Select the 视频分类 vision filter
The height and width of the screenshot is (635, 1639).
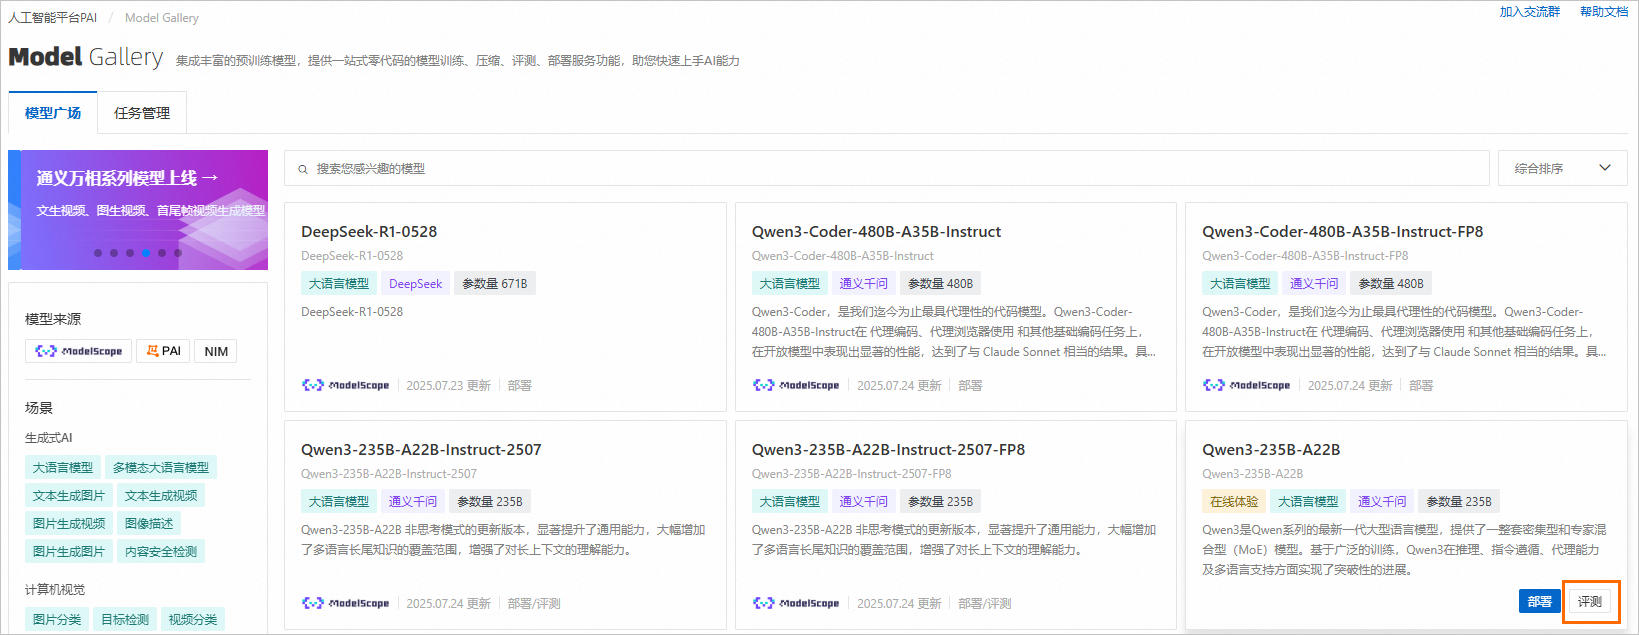193,619
